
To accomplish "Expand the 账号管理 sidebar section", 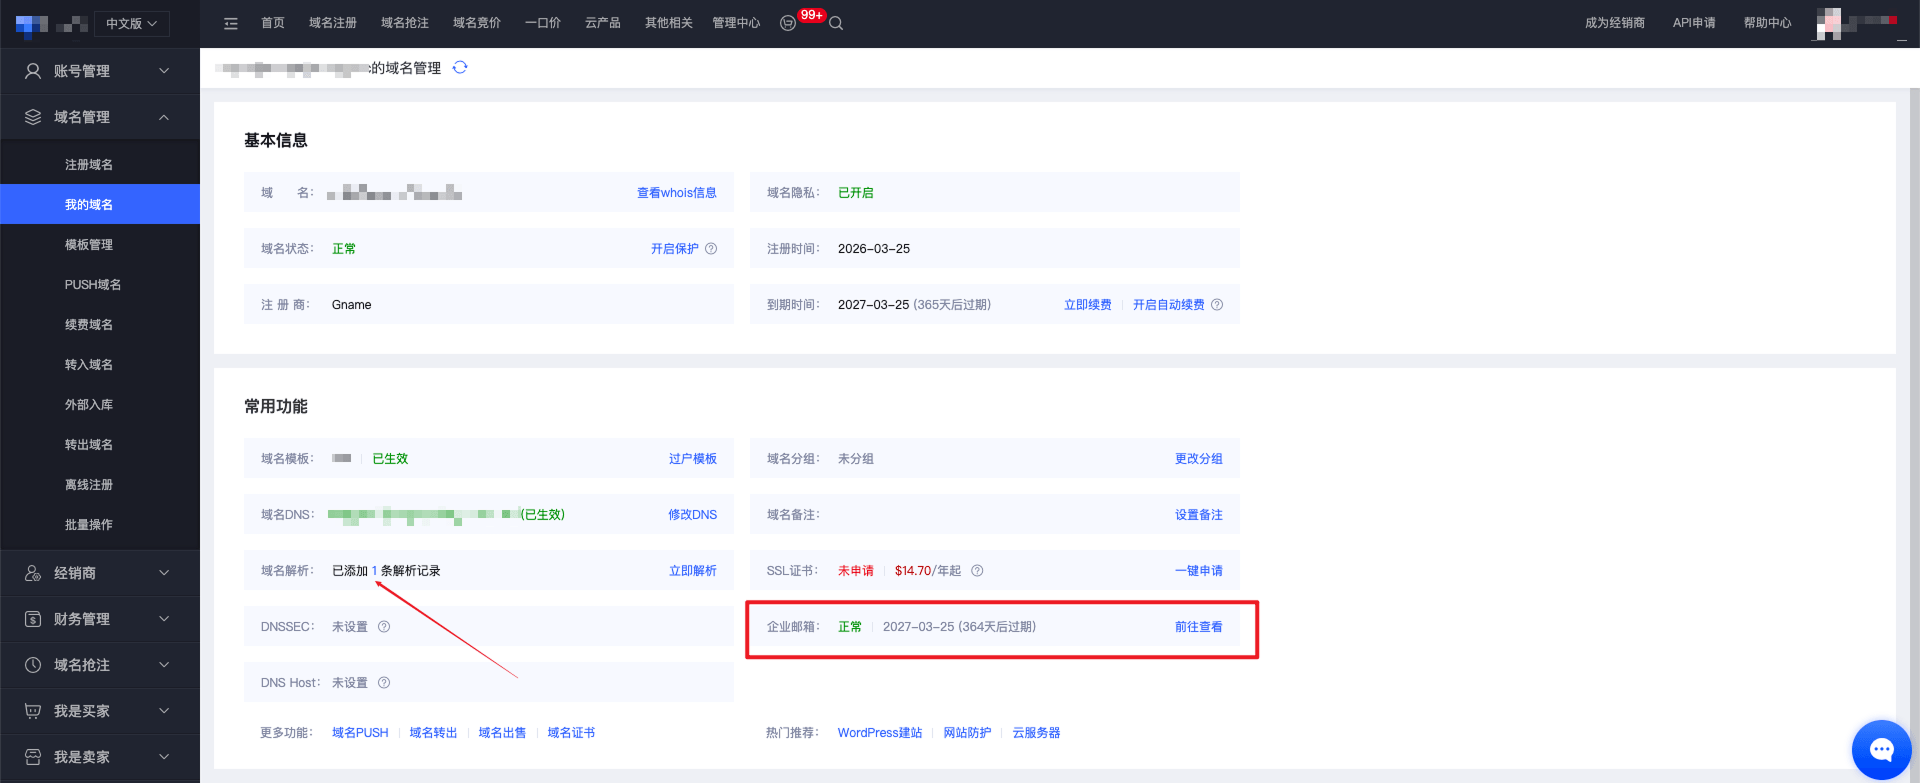I will click(x=100, y=71).
